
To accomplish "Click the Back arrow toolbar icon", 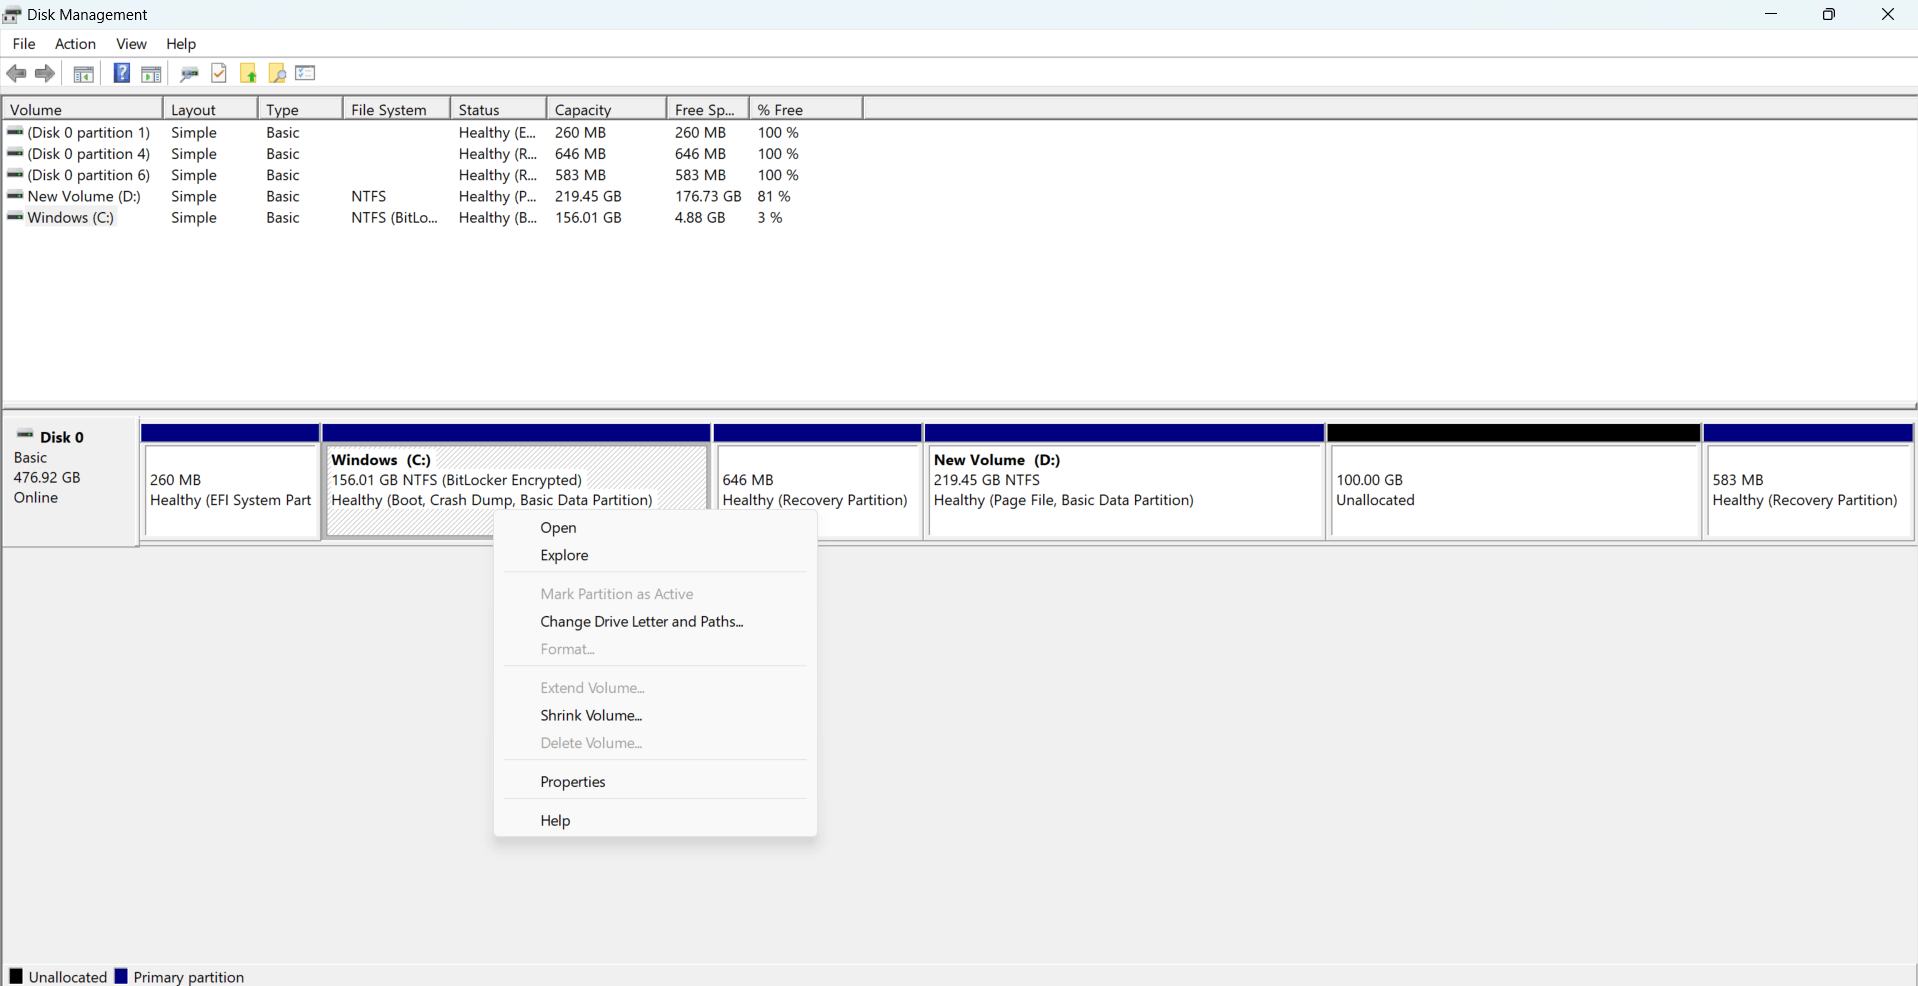I will [x=17, y=74].
